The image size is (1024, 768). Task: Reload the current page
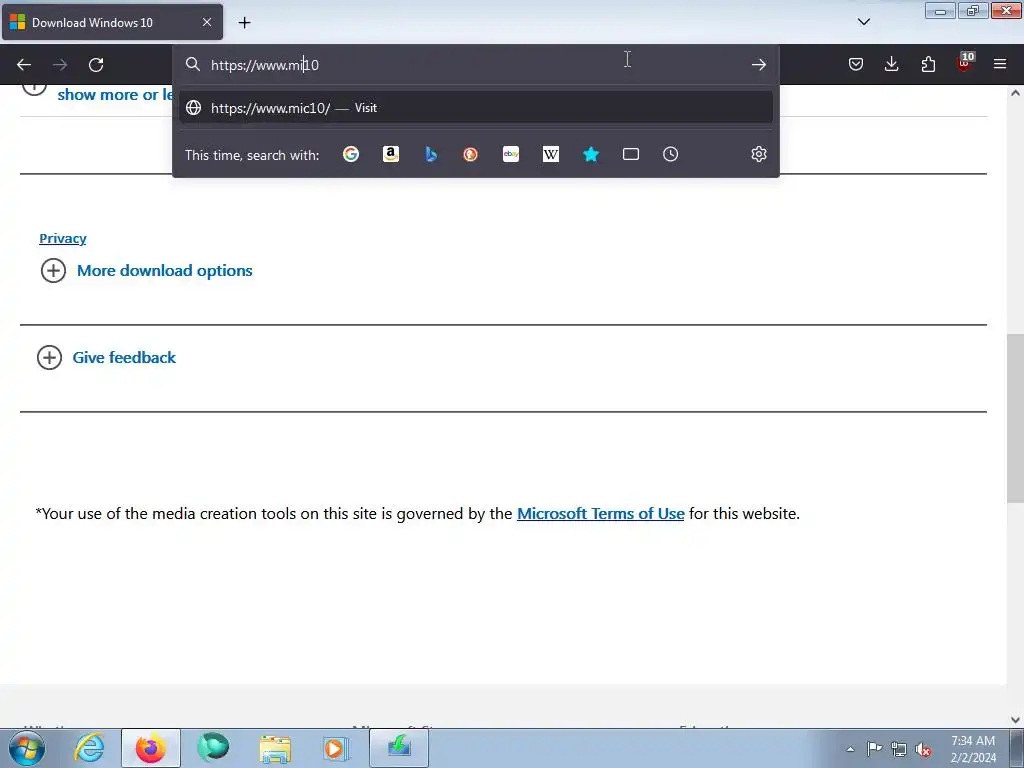(x=96, y=65)
